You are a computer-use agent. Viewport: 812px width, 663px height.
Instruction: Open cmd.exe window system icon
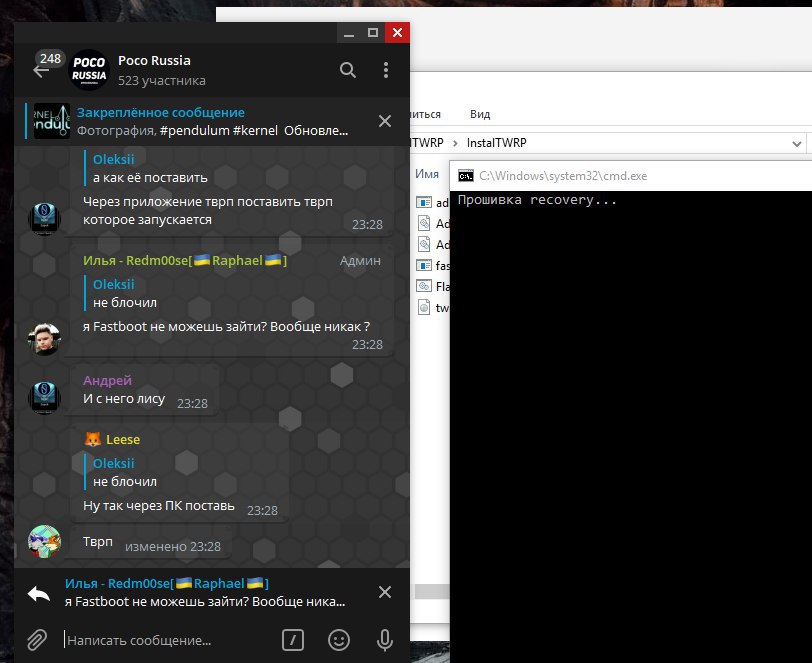(x=466, y=176)
